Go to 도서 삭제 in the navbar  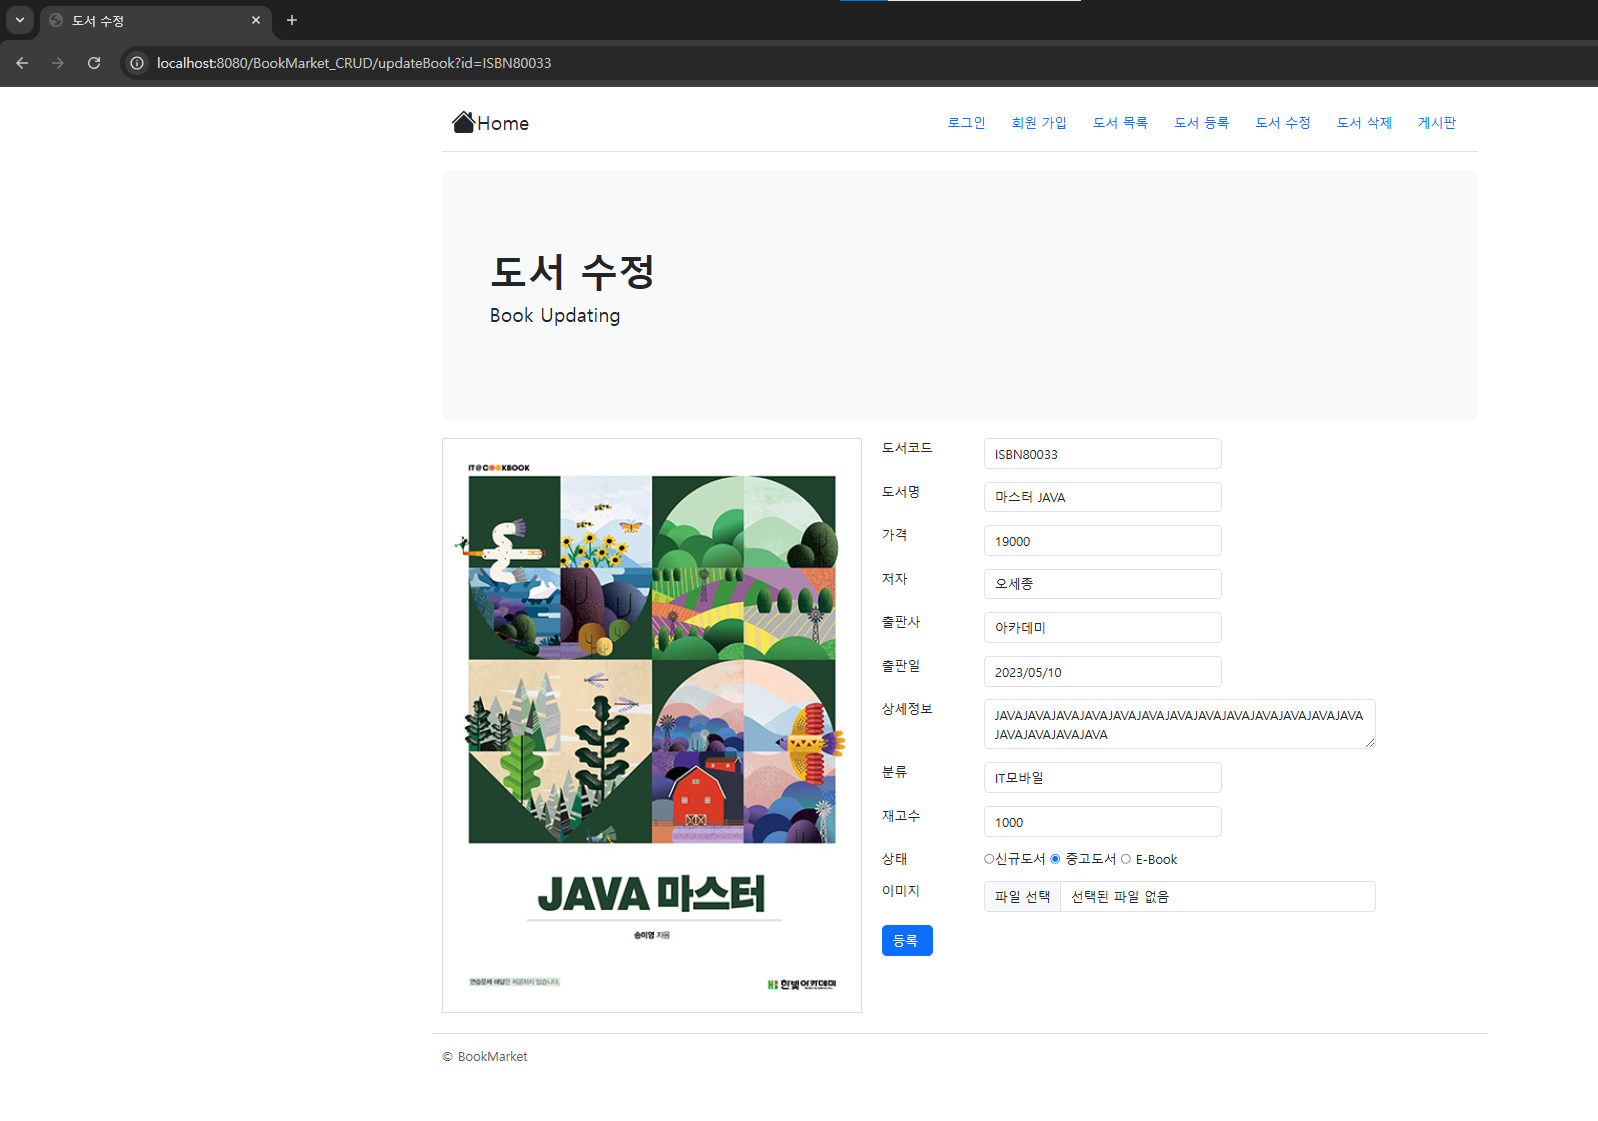pos(1364,123)
